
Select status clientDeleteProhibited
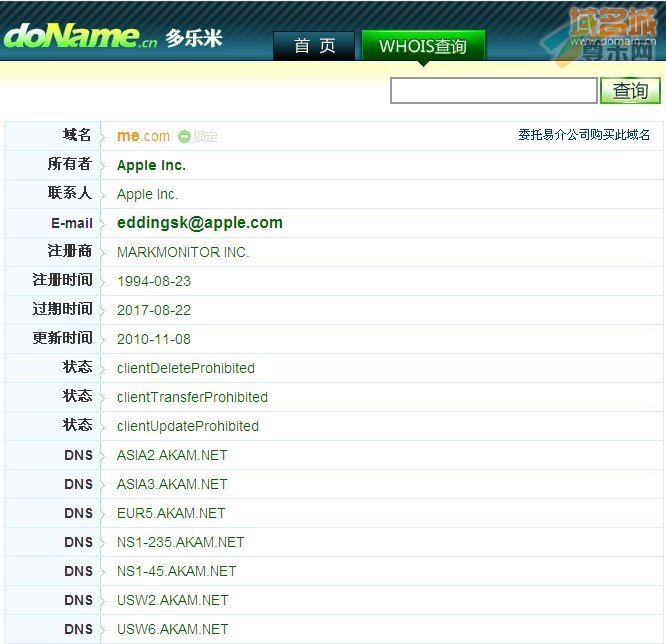point(186,368)
